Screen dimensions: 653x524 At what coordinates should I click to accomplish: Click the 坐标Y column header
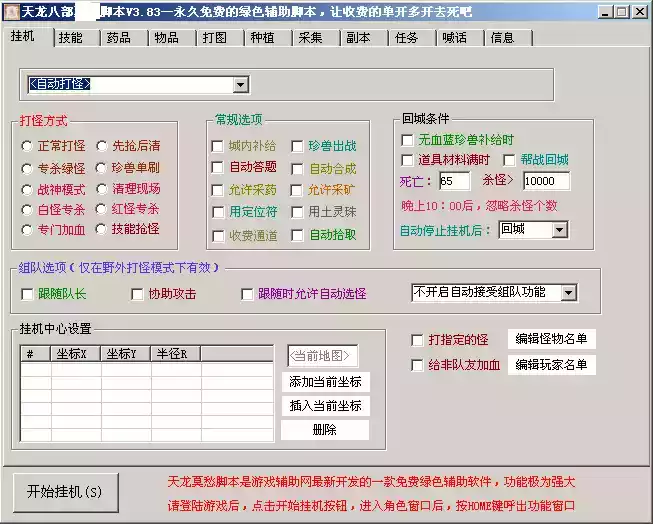pyautogui.click(x=126, y=354)
